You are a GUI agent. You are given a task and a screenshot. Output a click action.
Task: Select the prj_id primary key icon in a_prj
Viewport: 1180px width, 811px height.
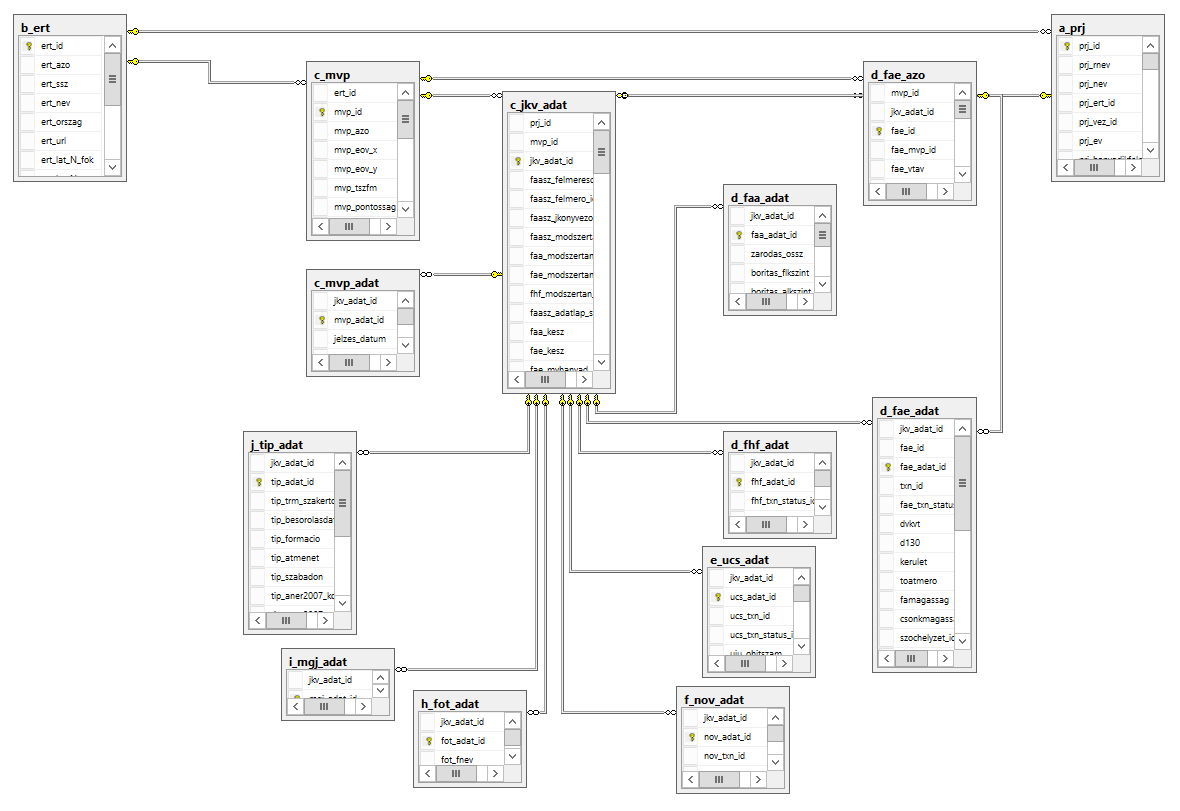click(1067, 46)
